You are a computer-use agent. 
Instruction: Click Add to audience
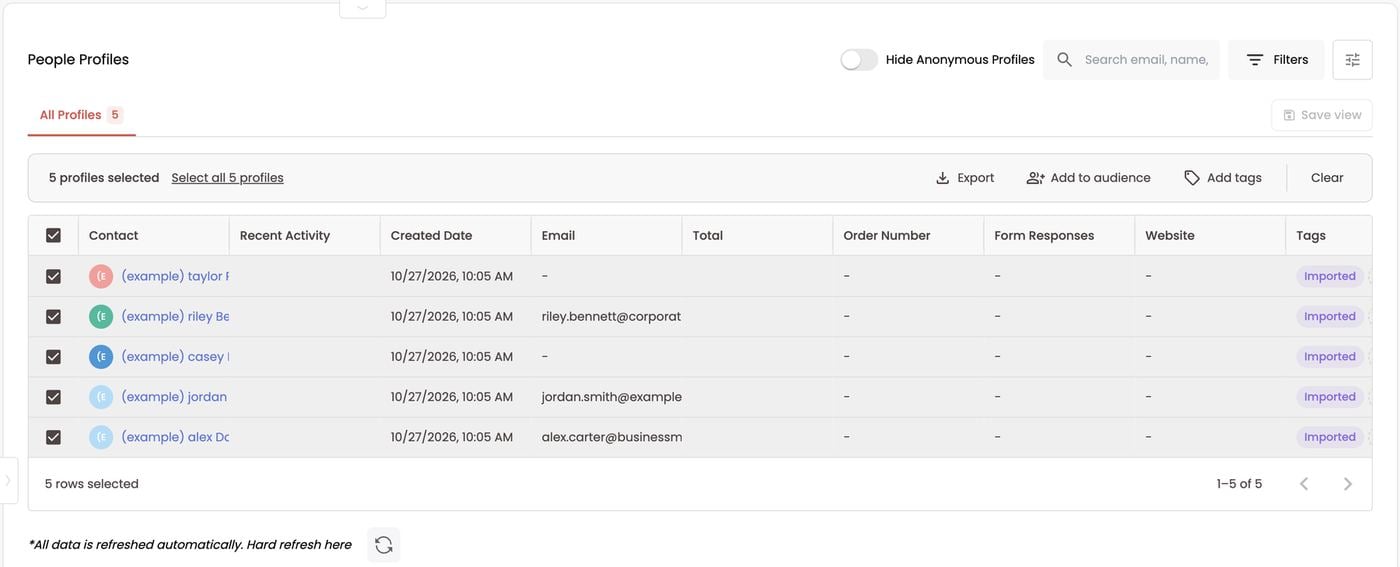1088,178
